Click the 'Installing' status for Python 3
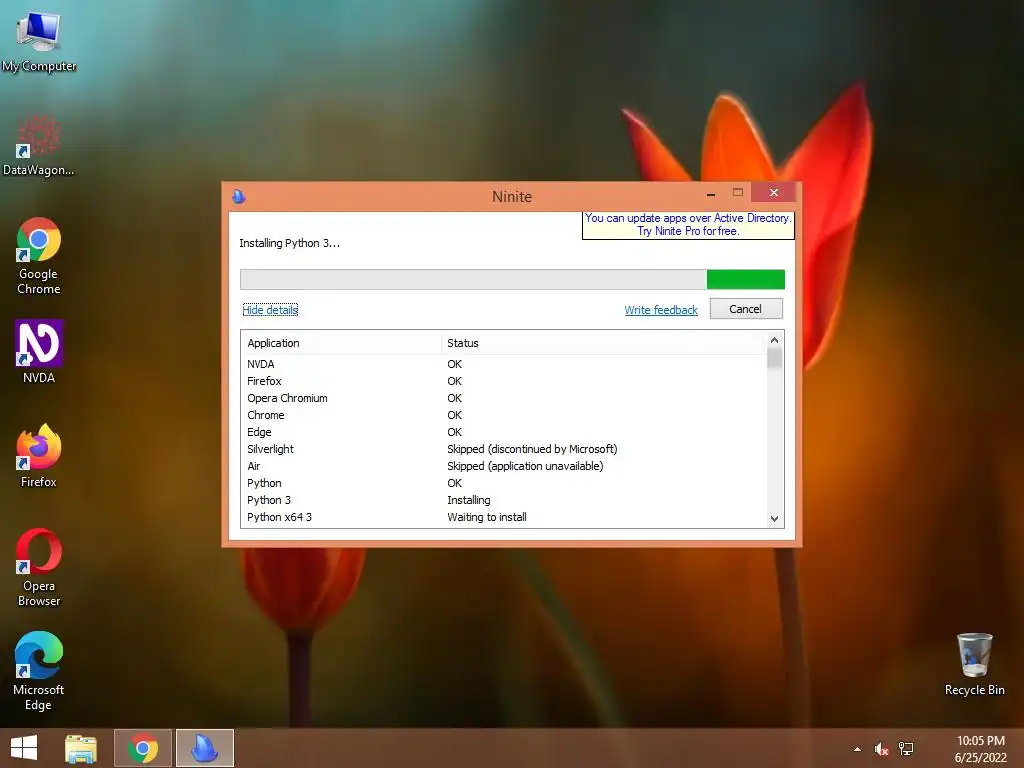This screenshot has width=1024, height=768. [469, 500]
